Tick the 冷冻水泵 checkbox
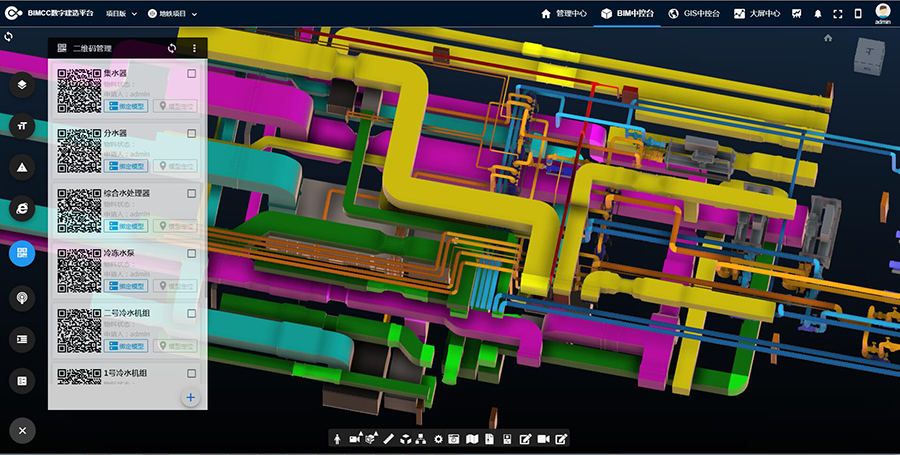 192,253
